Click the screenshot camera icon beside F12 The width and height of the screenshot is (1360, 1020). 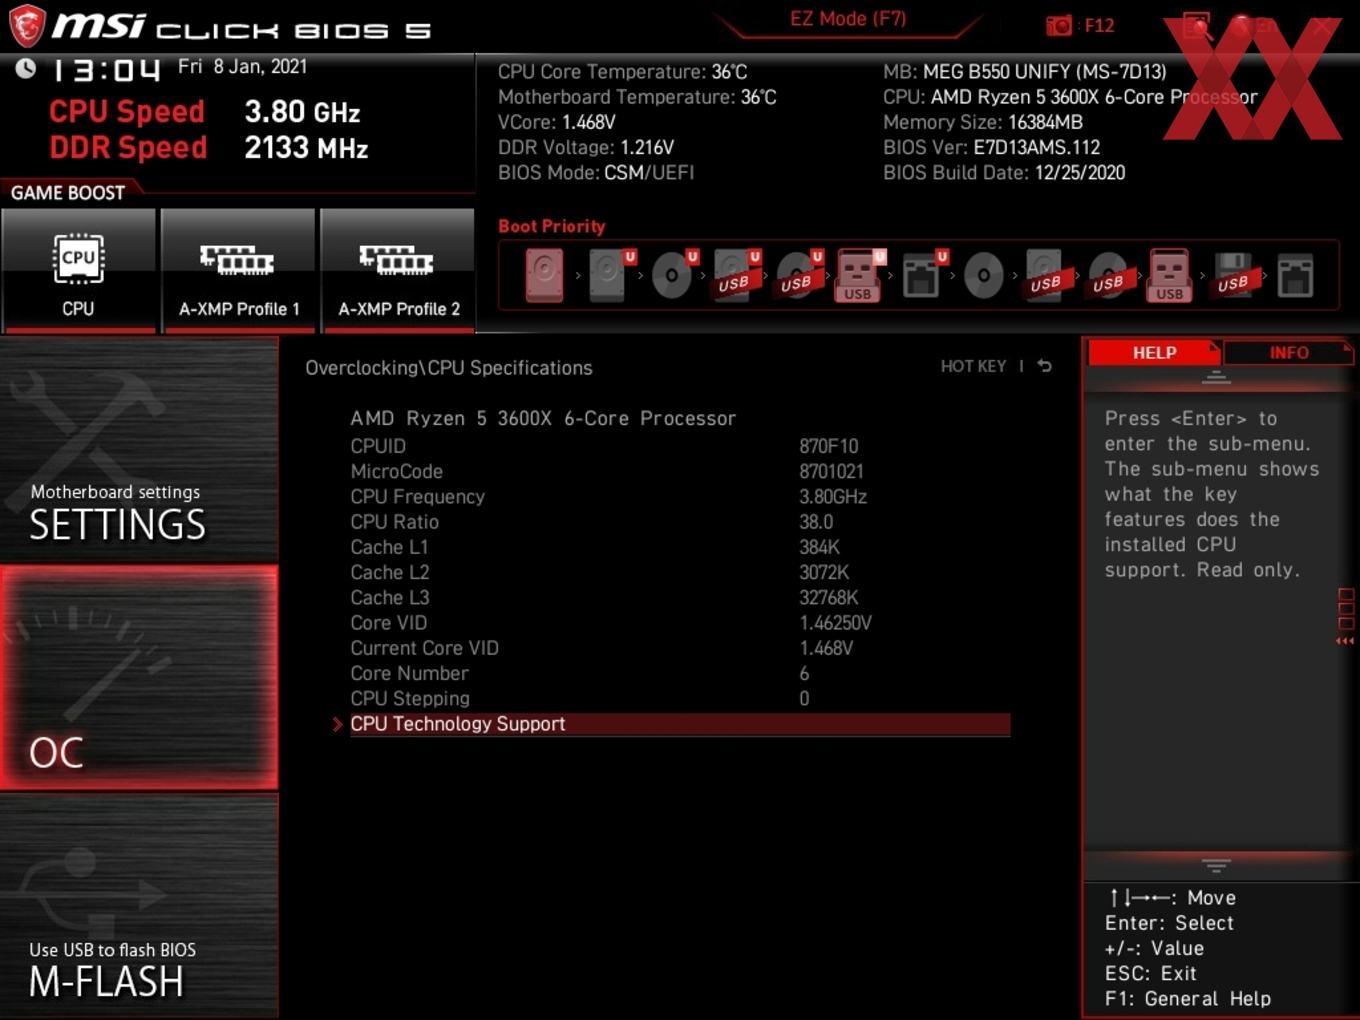[x=1059, y=25]
